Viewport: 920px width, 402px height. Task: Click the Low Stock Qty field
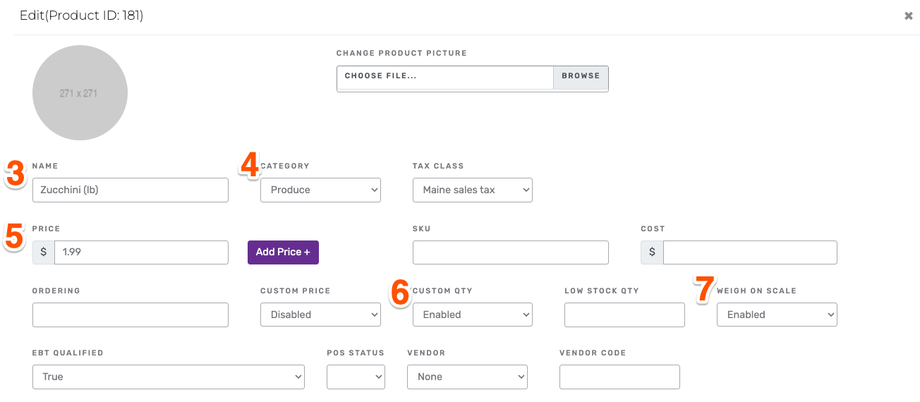(x=624, y=315)
